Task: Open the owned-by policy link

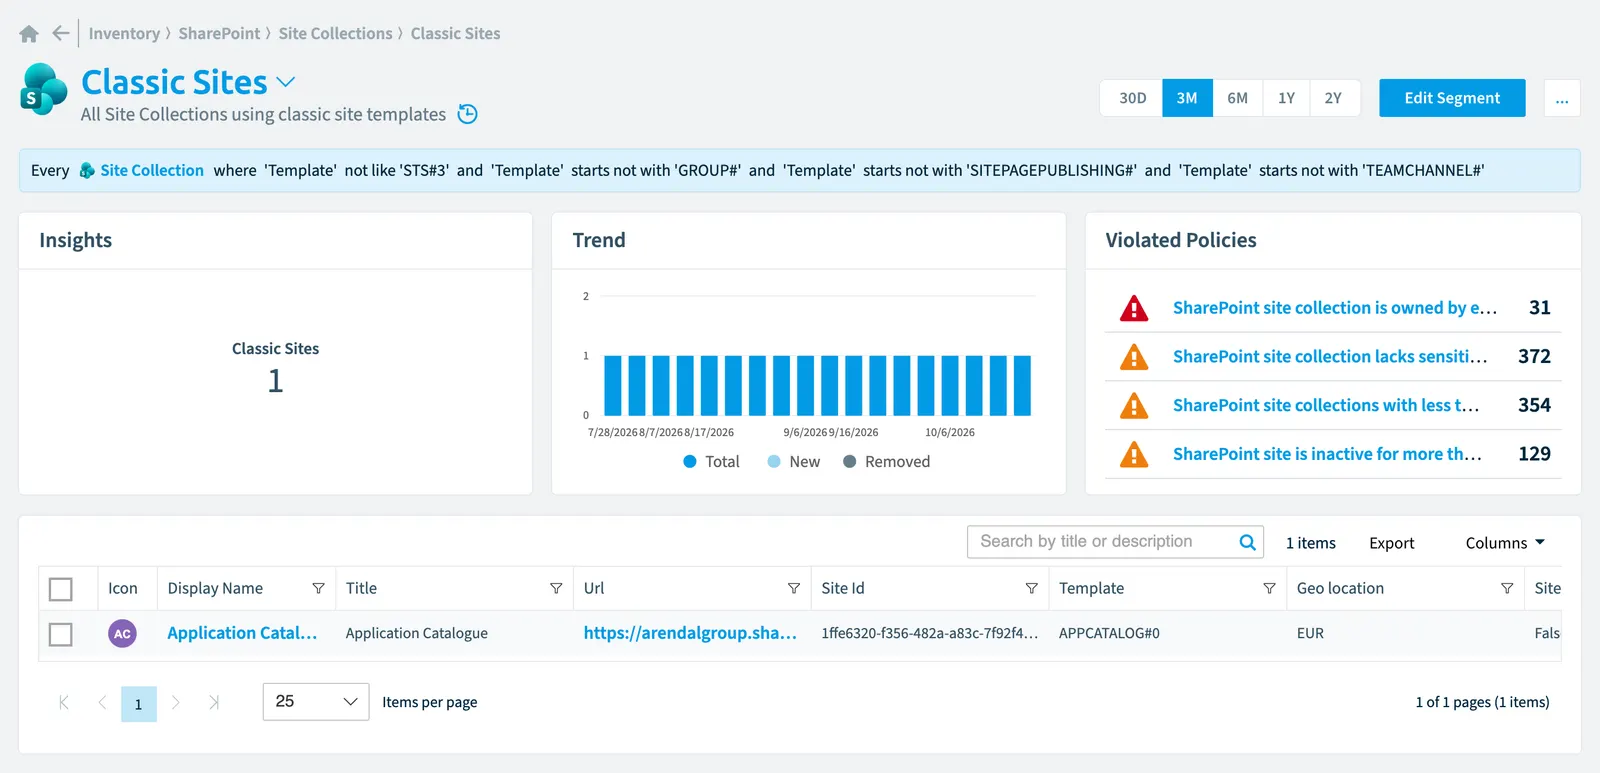Action: click(1335, 308)
